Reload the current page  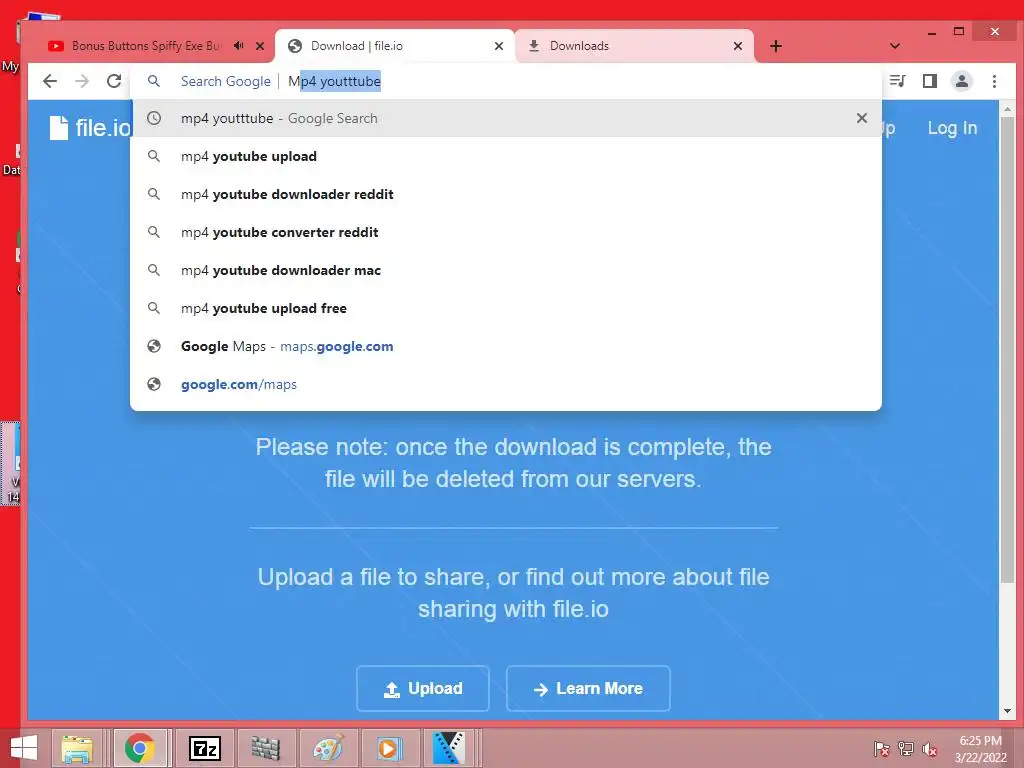(x=114, y=81)
